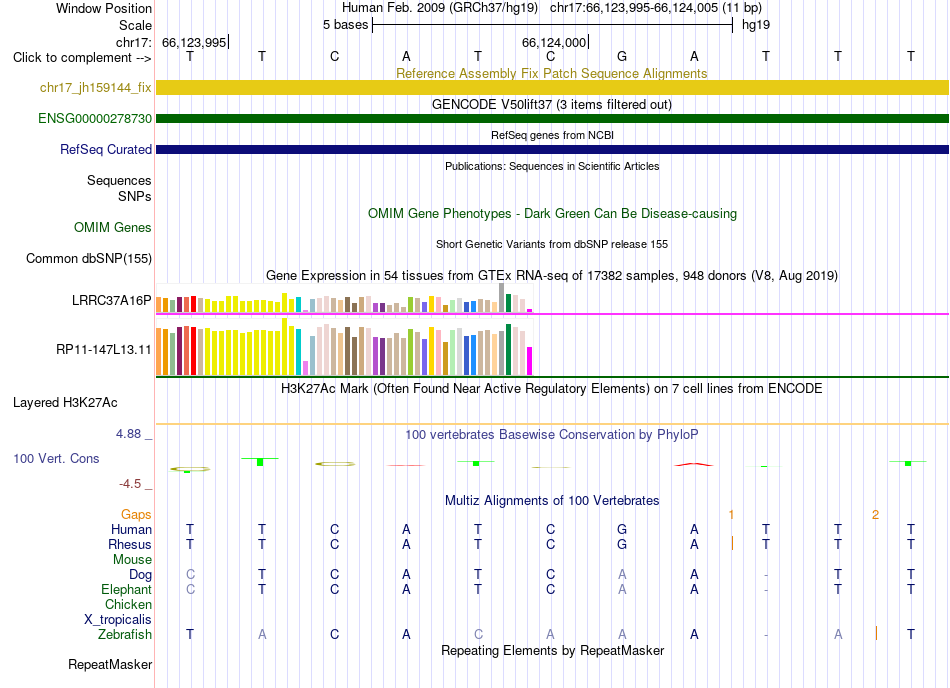Click the LRRC37A16P expression bar chart
This screenshot has width=950, height=688.
coord(344,298)
